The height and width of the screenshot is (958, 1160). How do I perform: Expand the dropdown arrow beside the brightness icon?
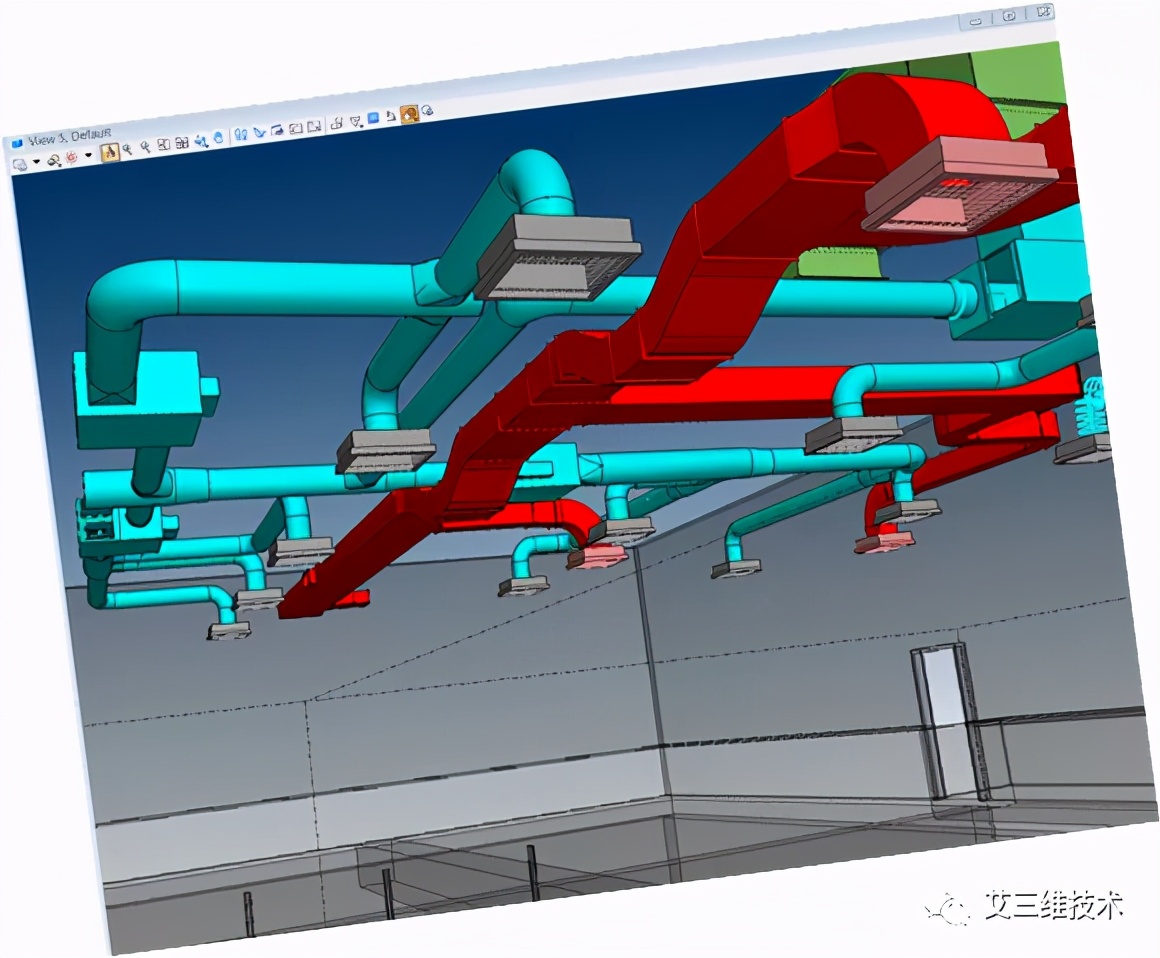88,155
